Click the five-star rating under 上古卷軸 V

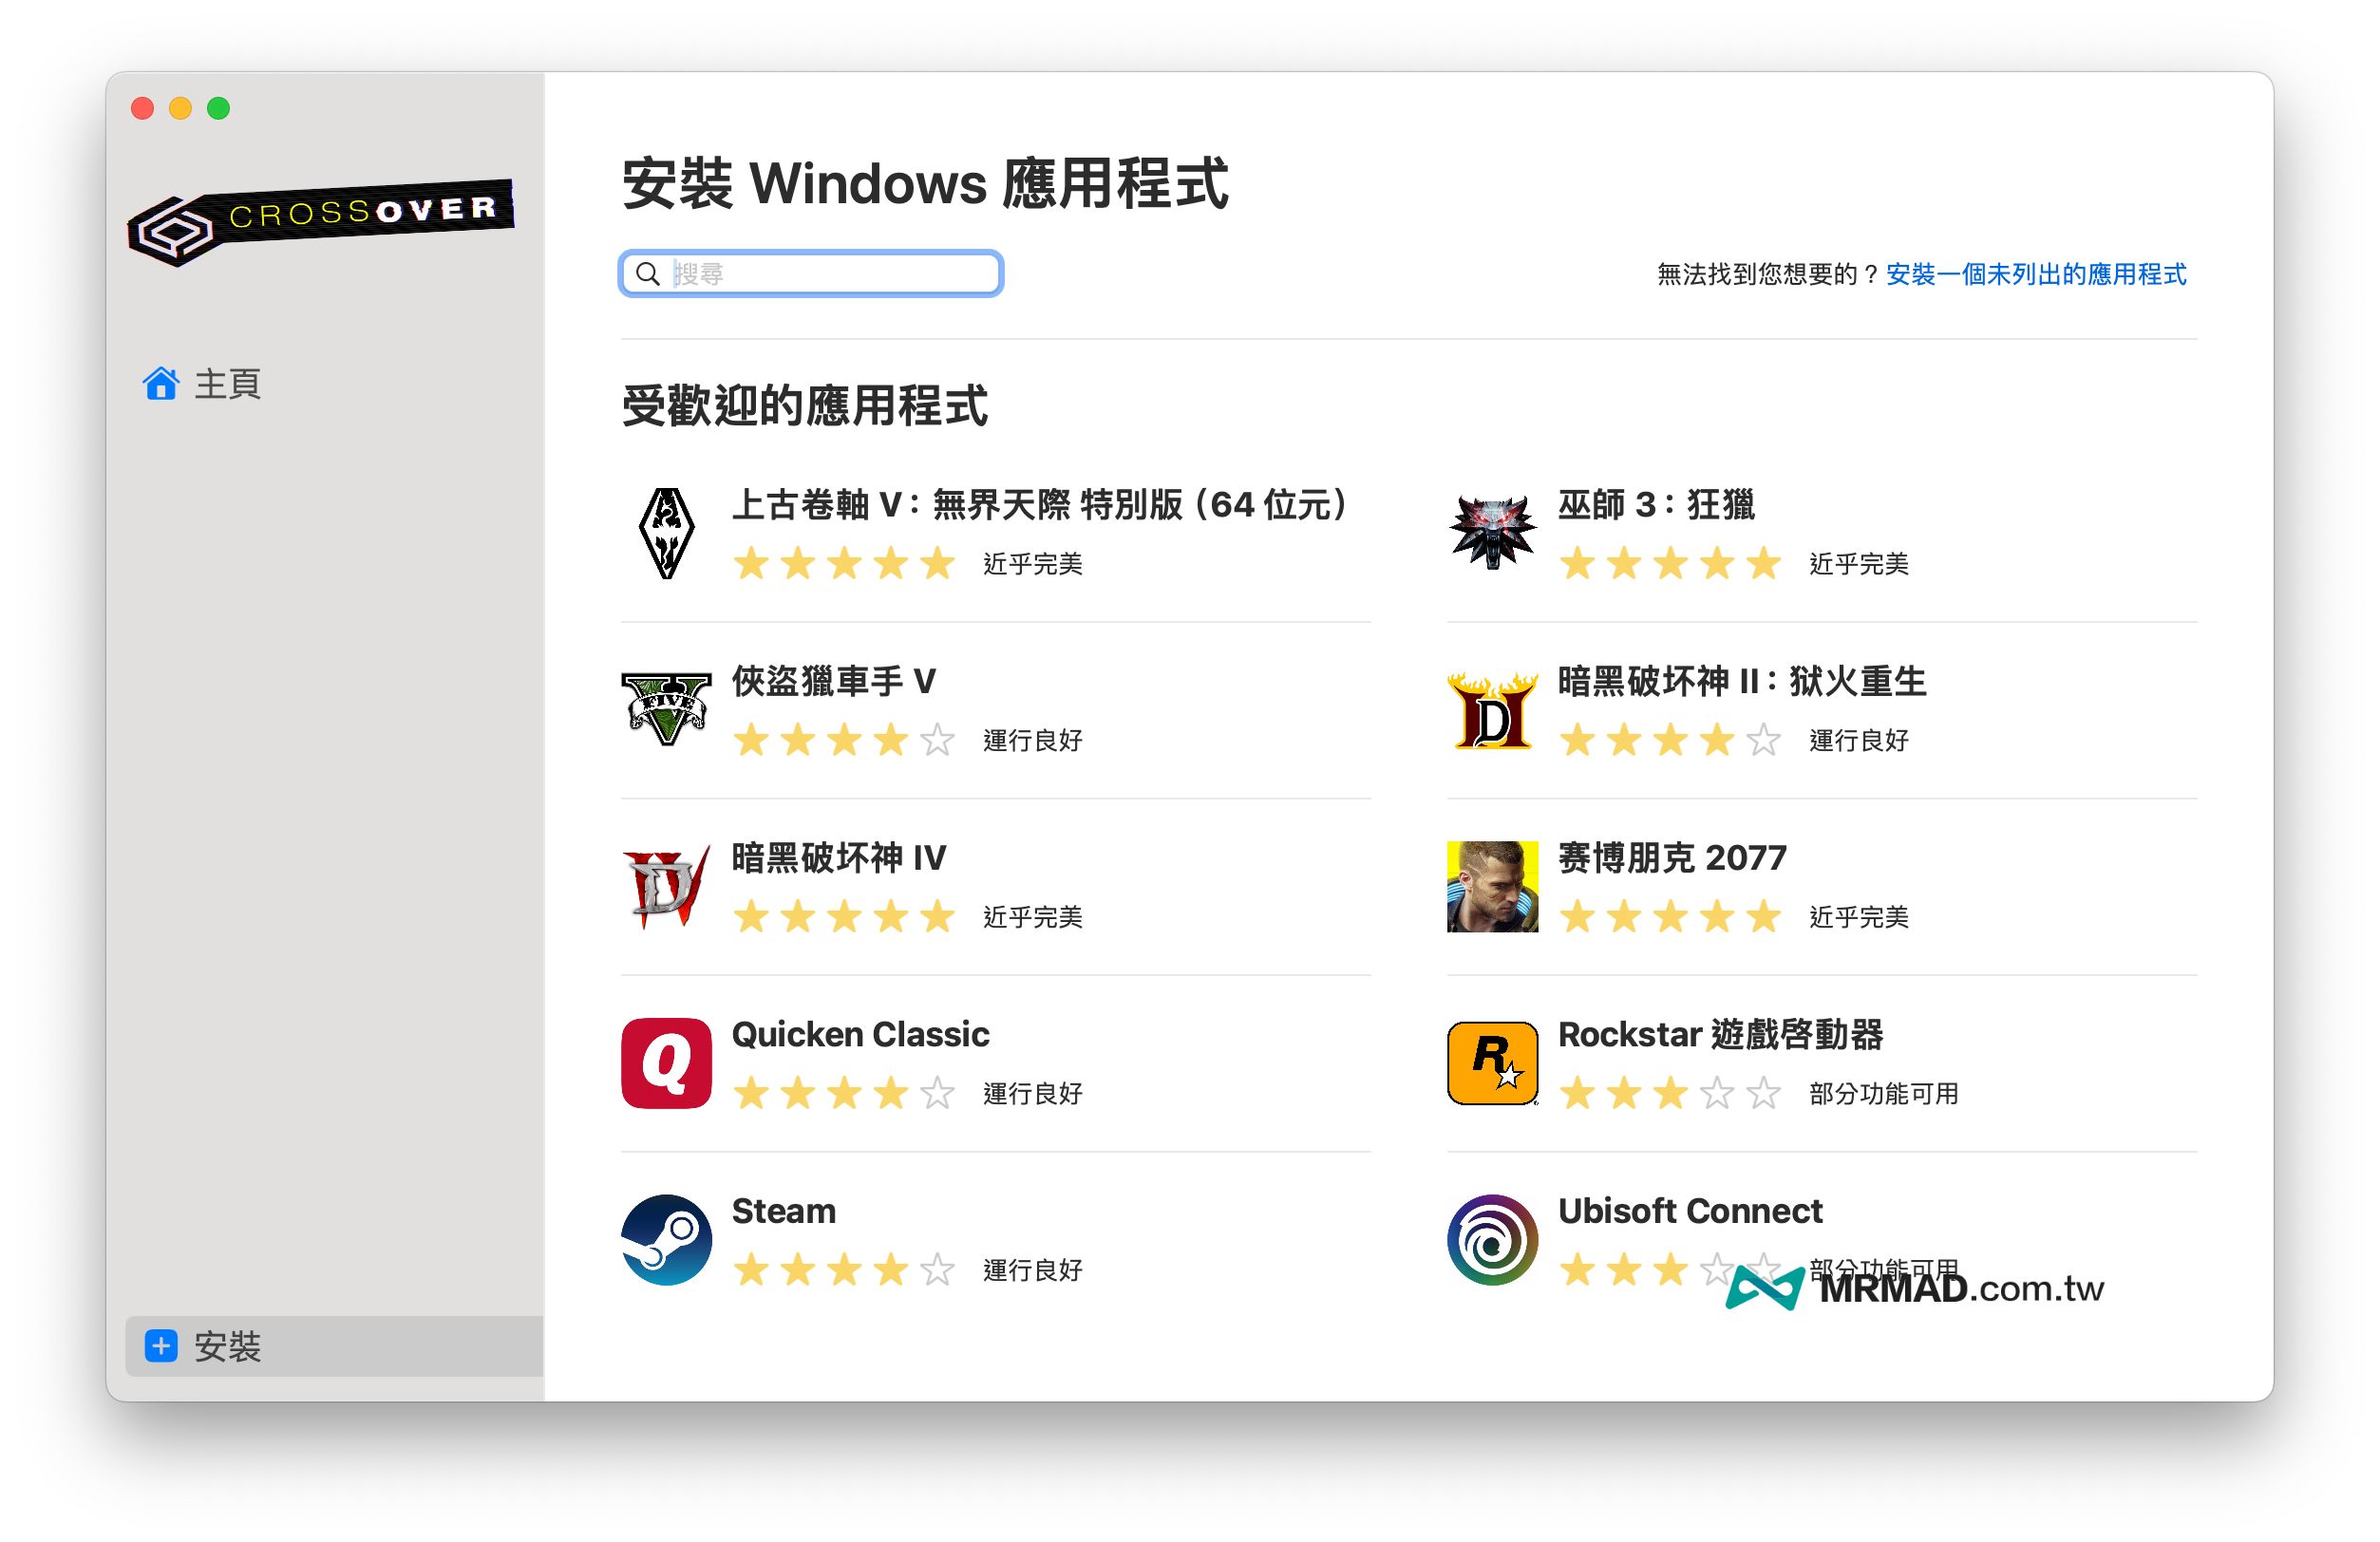844,564
